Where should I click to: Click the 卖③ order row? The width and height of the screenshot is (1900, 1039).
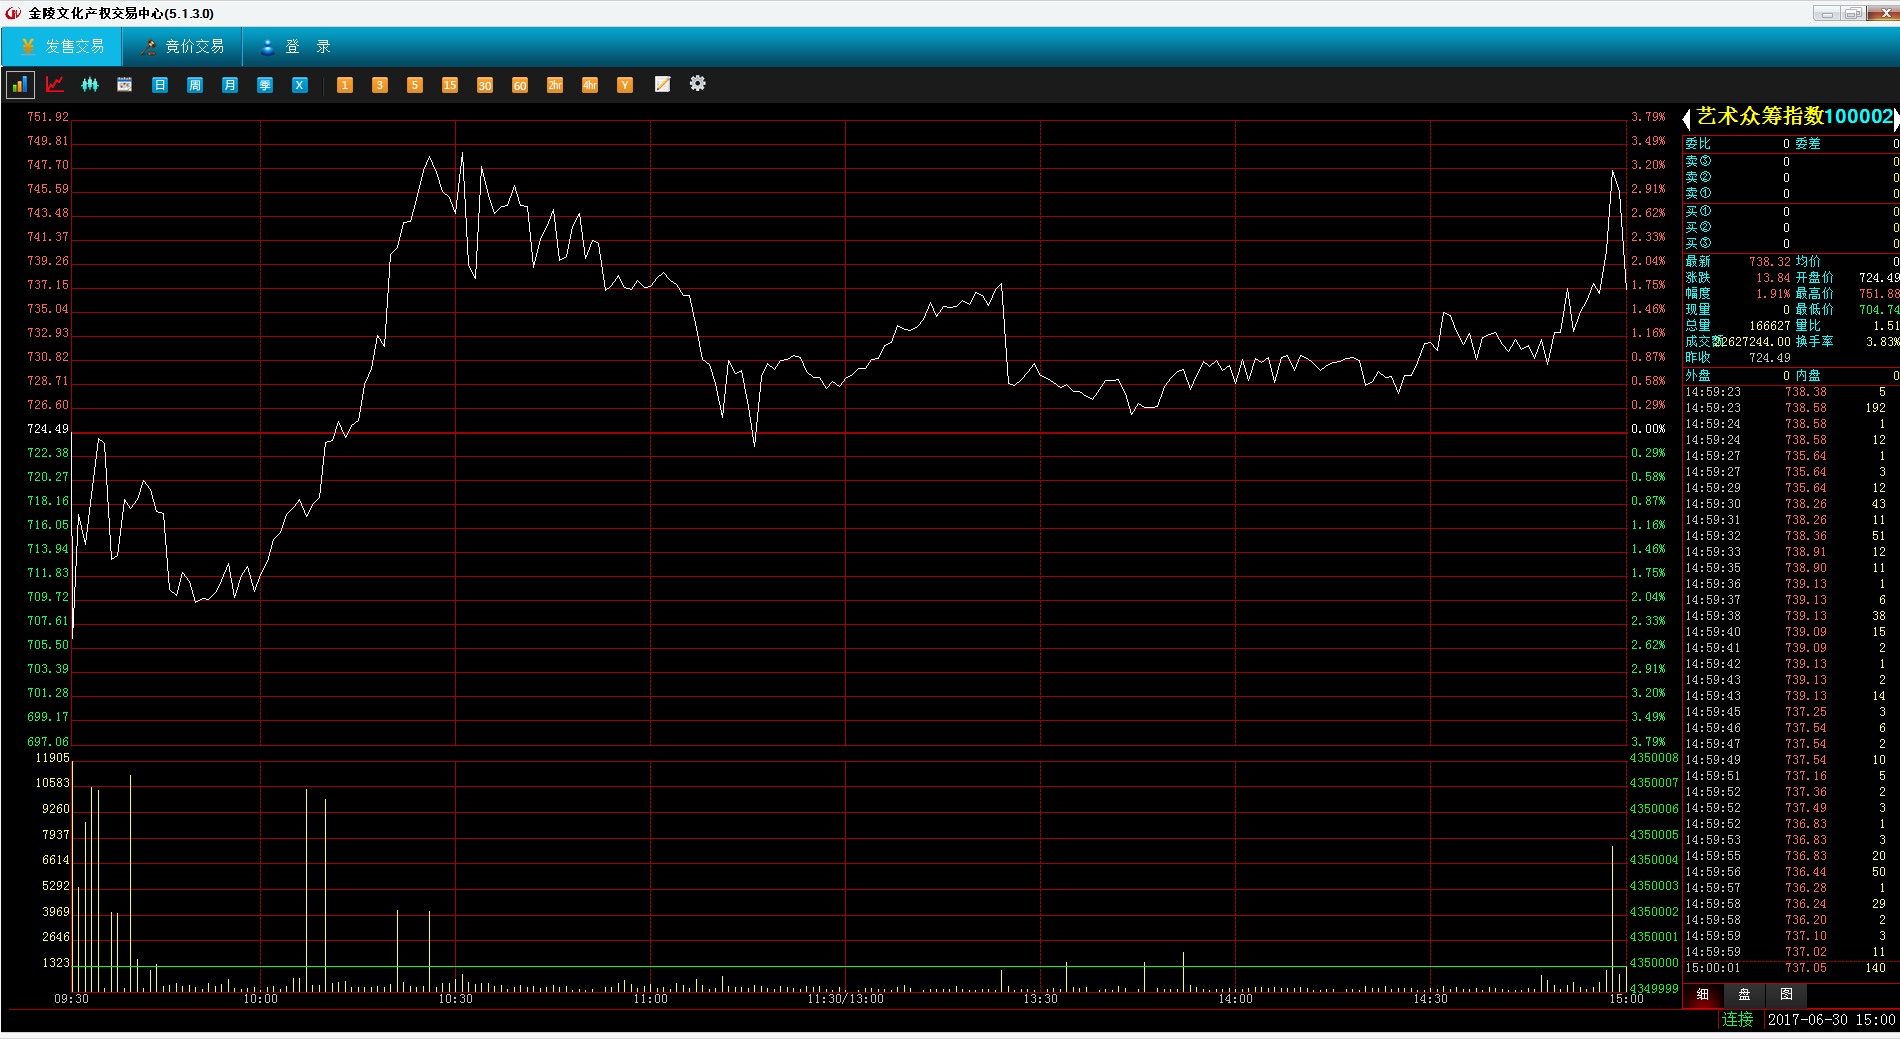tap(1791, 161)
